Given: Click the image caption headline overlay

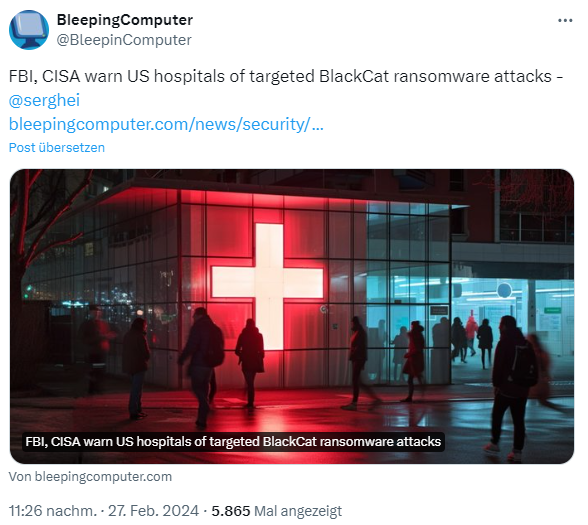Looking at the screenshot, I should (x=233, y=441).
